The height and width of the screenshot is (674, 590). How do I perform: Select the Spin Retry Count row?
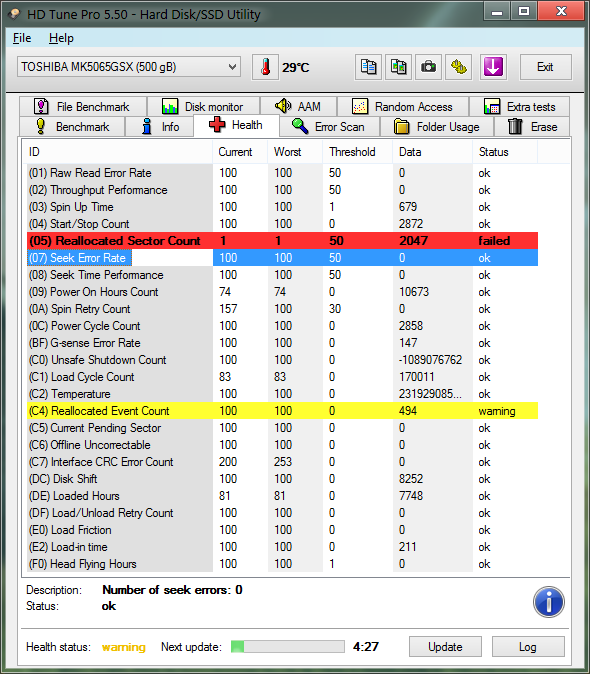pos(282,309)
